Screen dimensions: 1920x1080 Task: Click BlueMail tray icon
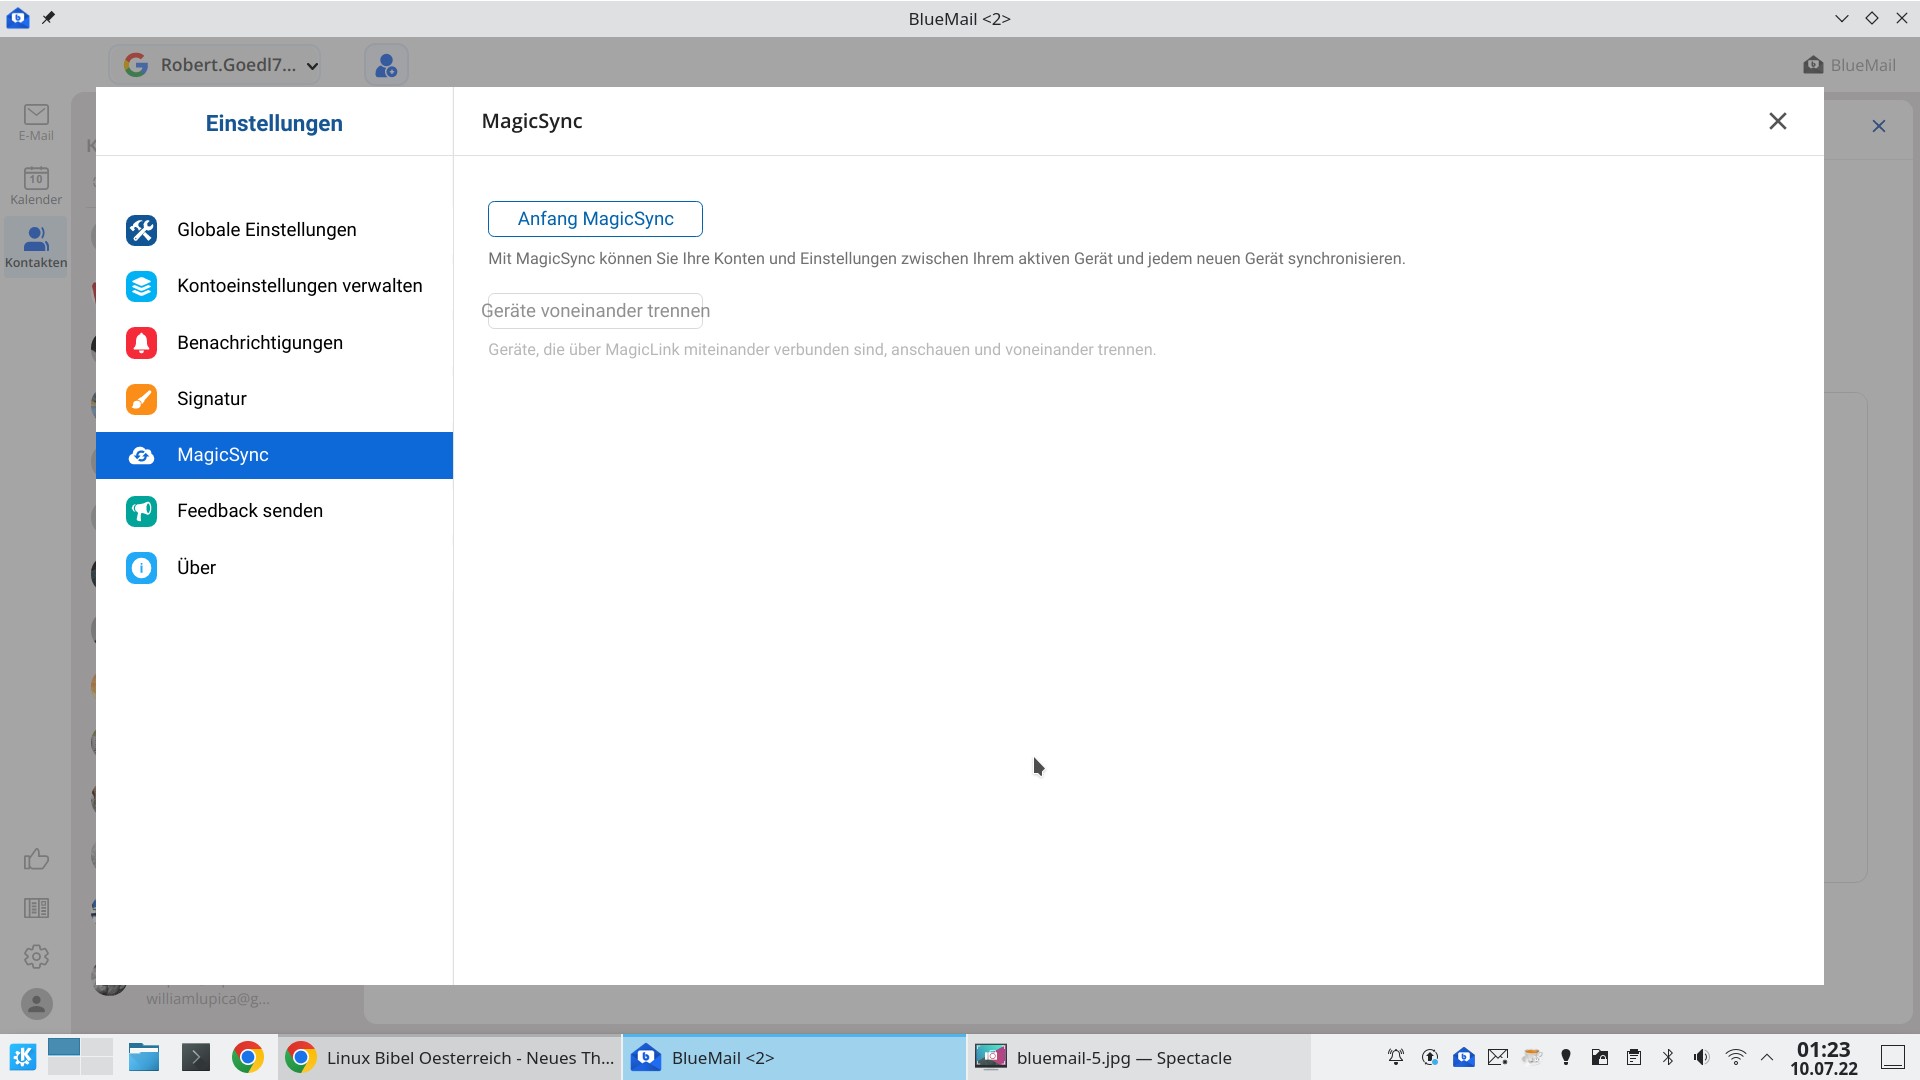point(1464,1057)
